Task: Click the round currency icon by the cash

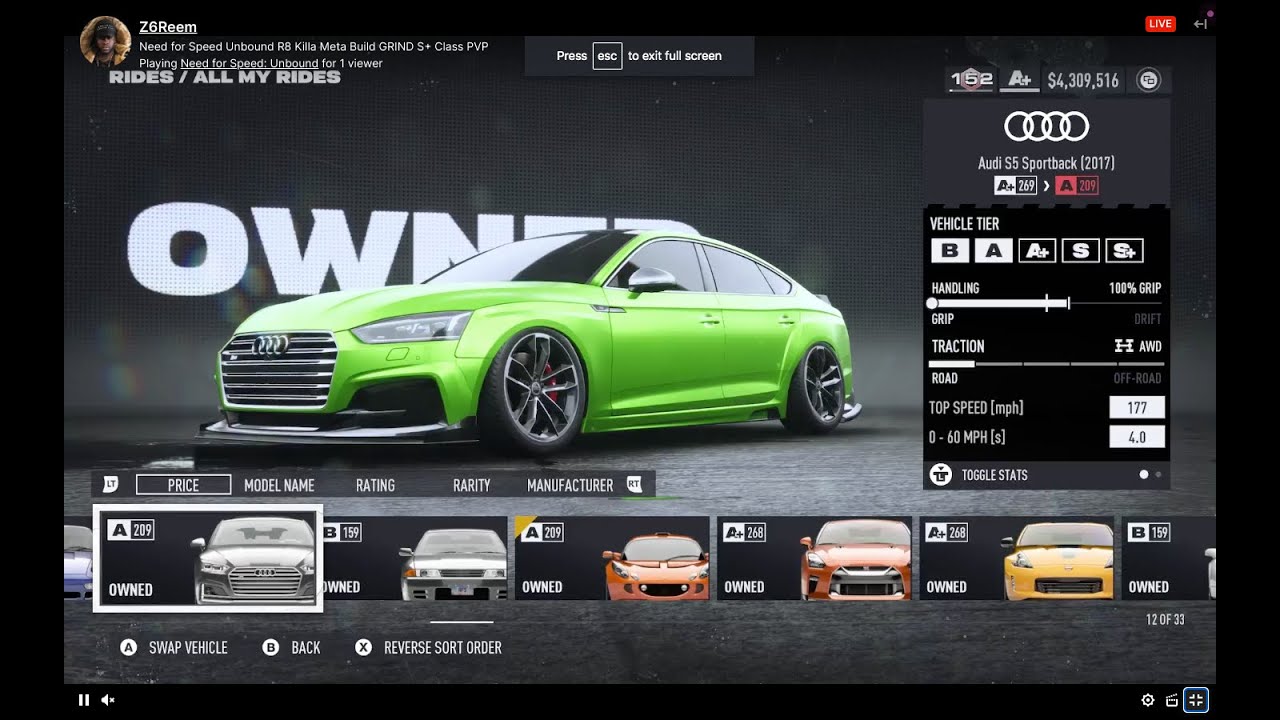Action: [1149, 80]
